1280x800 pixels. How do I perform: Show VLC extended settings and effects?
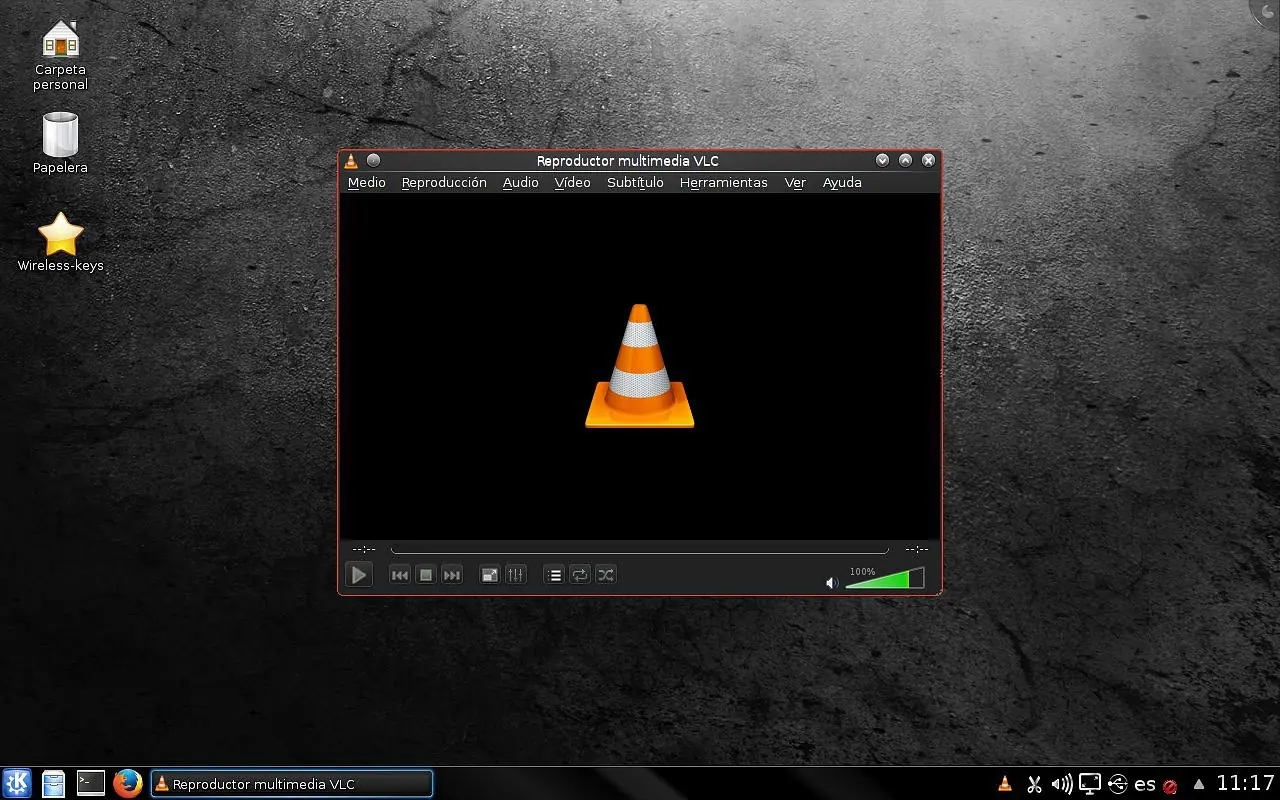515,575
